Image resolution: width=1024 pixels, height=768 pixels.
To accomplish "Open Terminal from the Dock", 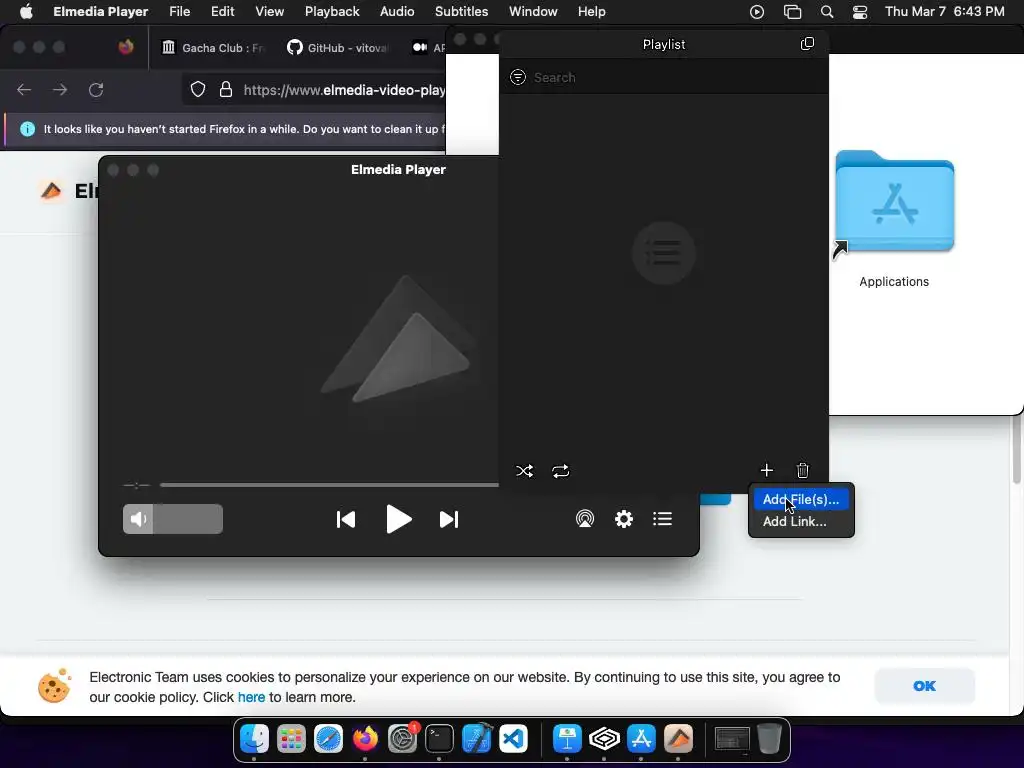I will click(x=439, y=739).
